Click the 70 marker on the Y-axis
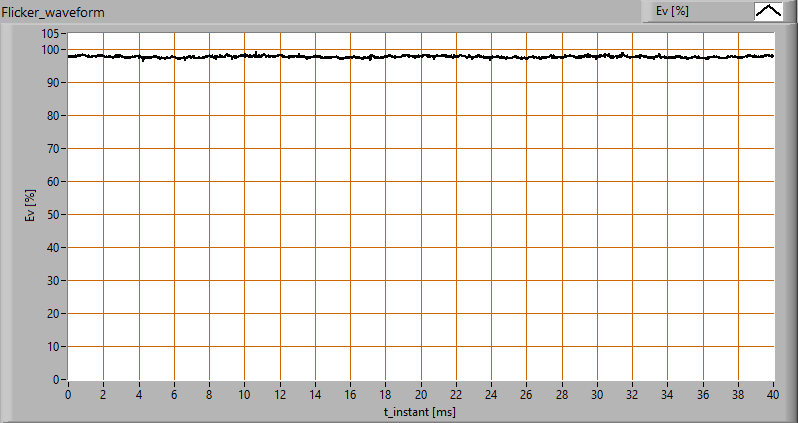This screenshot has height=423, width=798. pos(53,148)
